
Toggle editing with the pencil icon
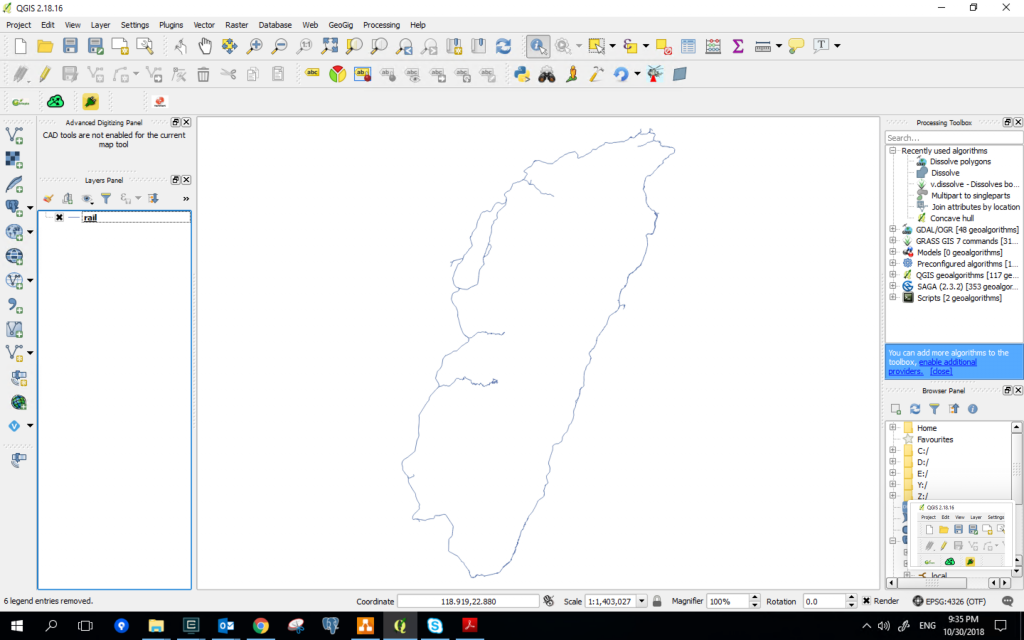(x=45, y=74)
